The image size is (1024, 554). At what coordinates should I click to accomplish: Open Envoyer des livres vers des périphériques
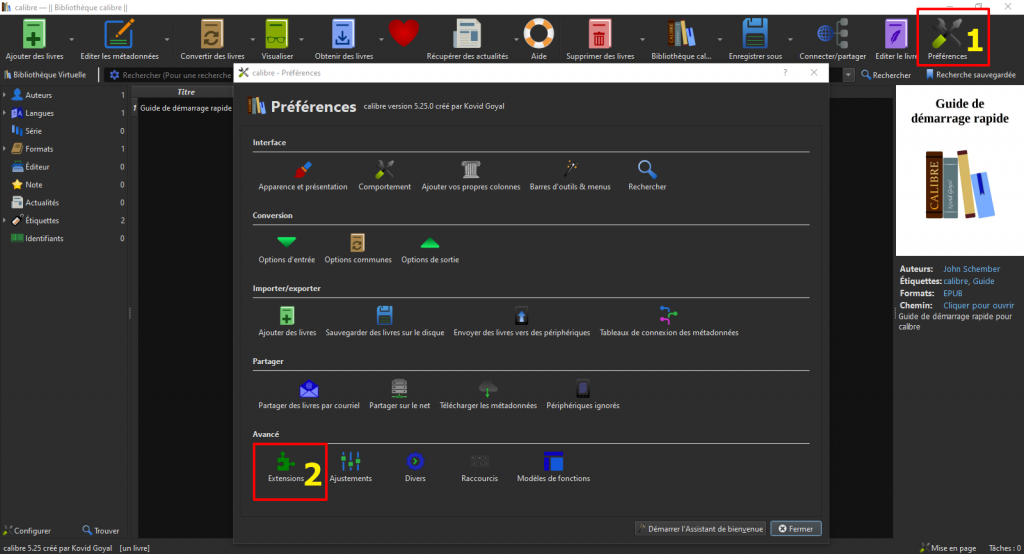[521, 321]
